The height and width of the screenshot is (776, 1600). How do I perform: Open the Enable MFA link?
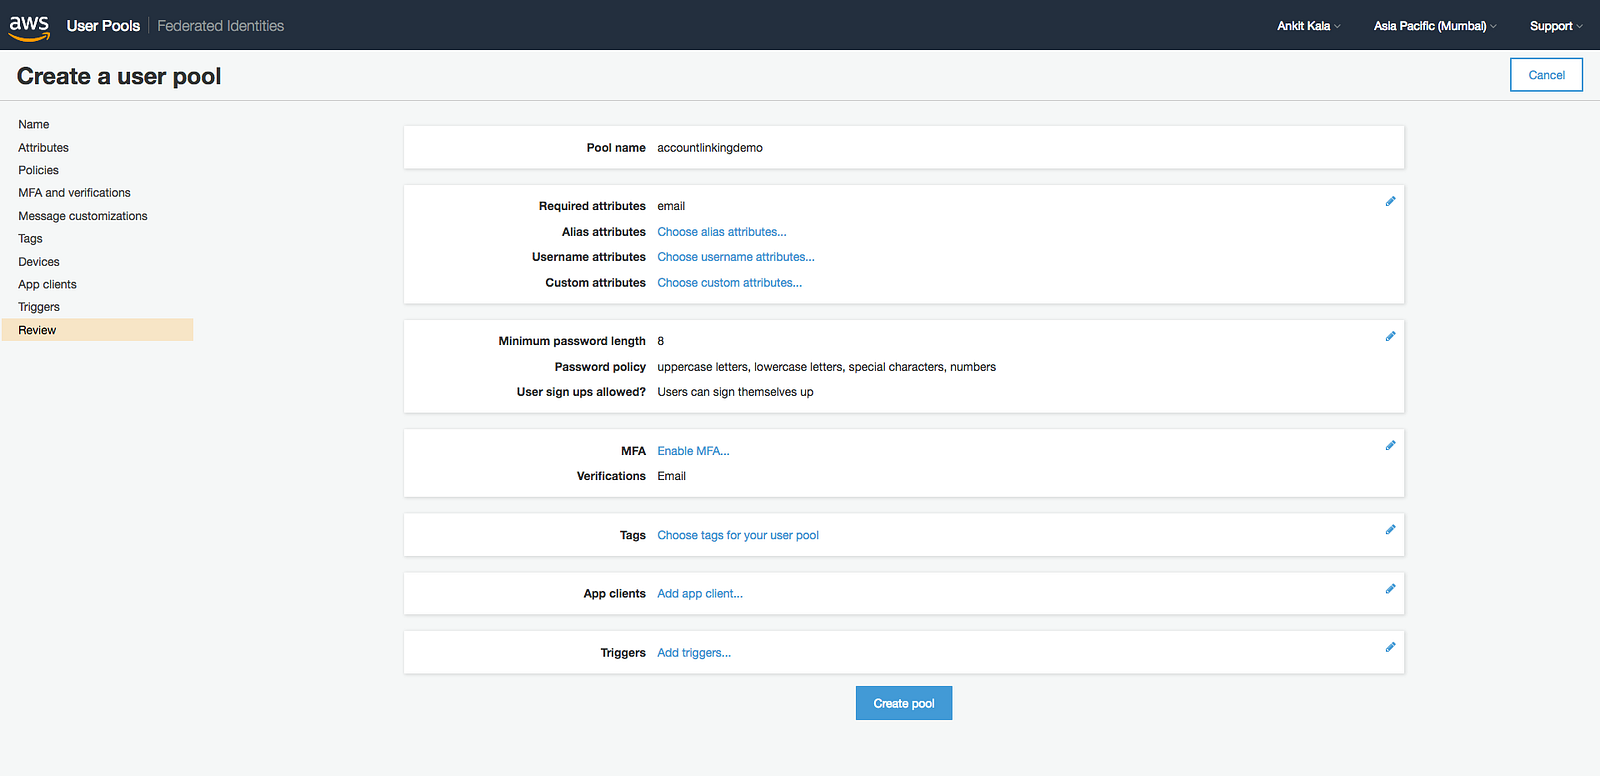click(693, 451)
